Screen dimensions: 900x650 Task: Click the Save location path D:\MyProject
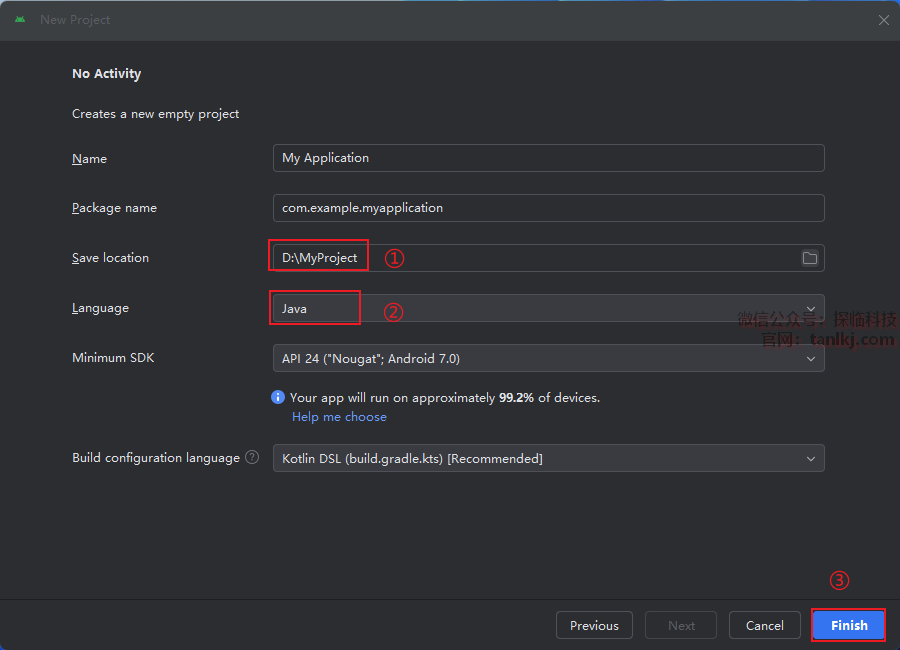(320, 258)
